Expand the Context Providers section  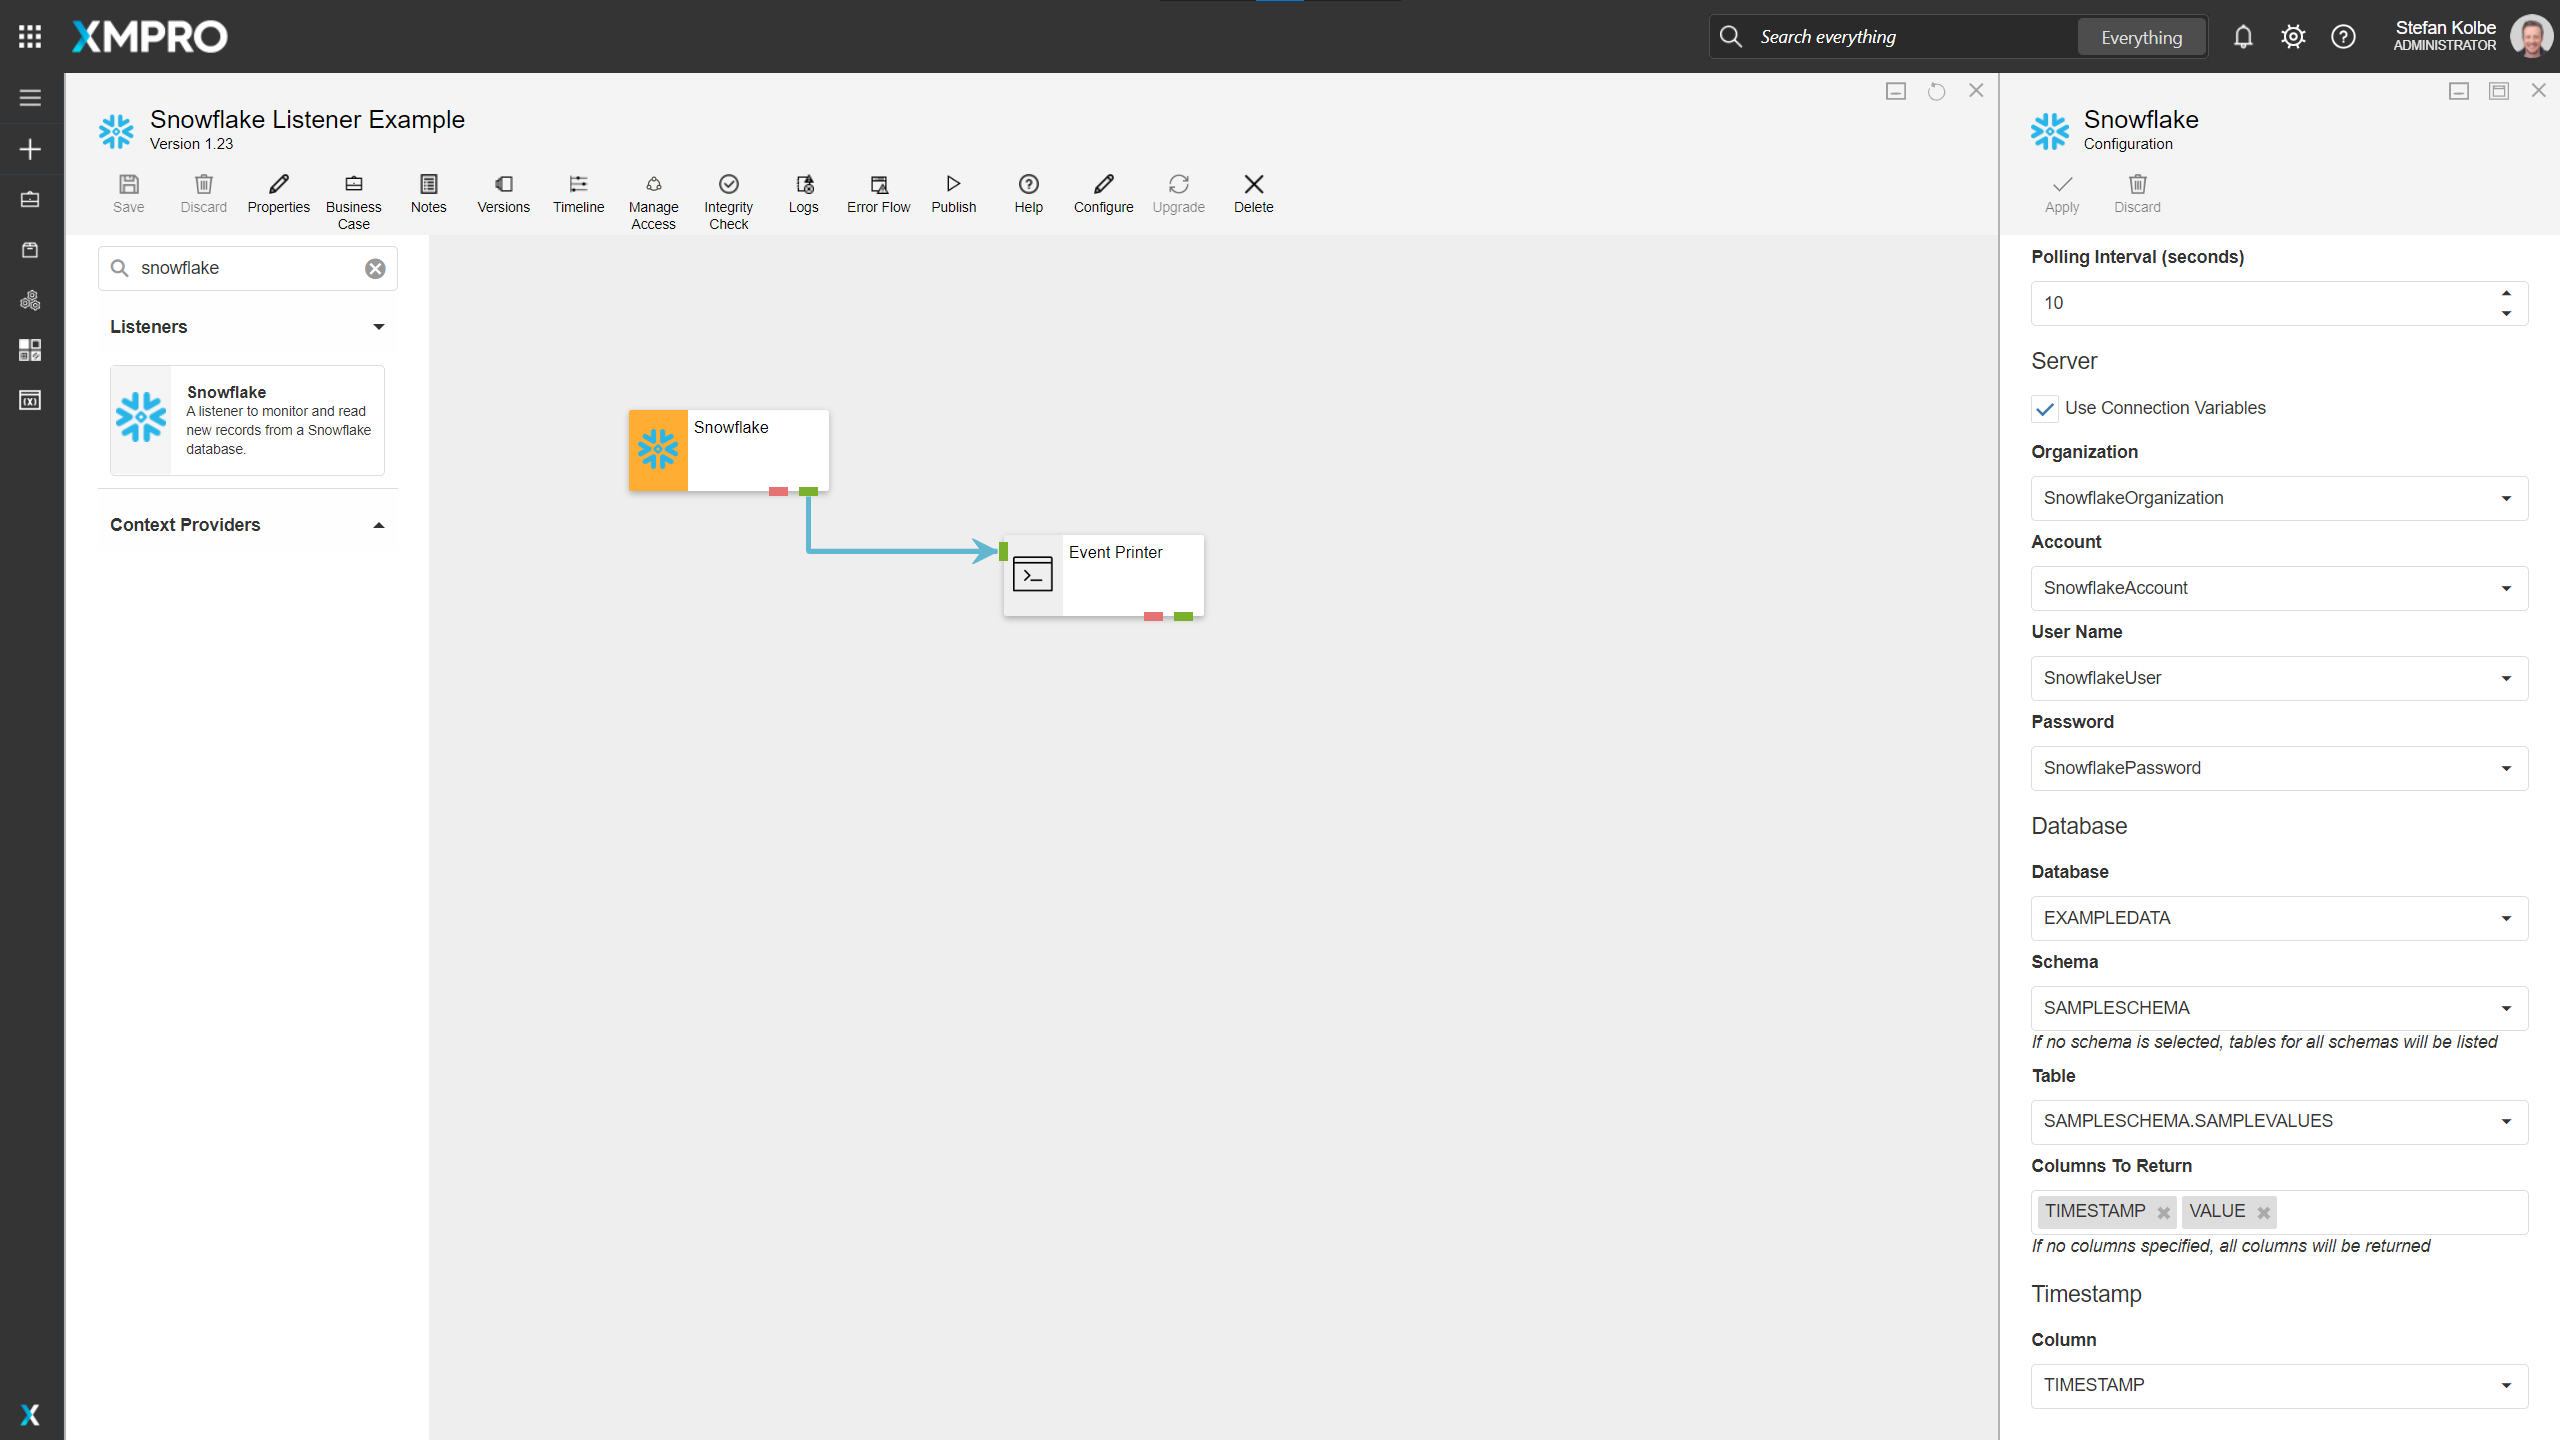tap(378, 526)
